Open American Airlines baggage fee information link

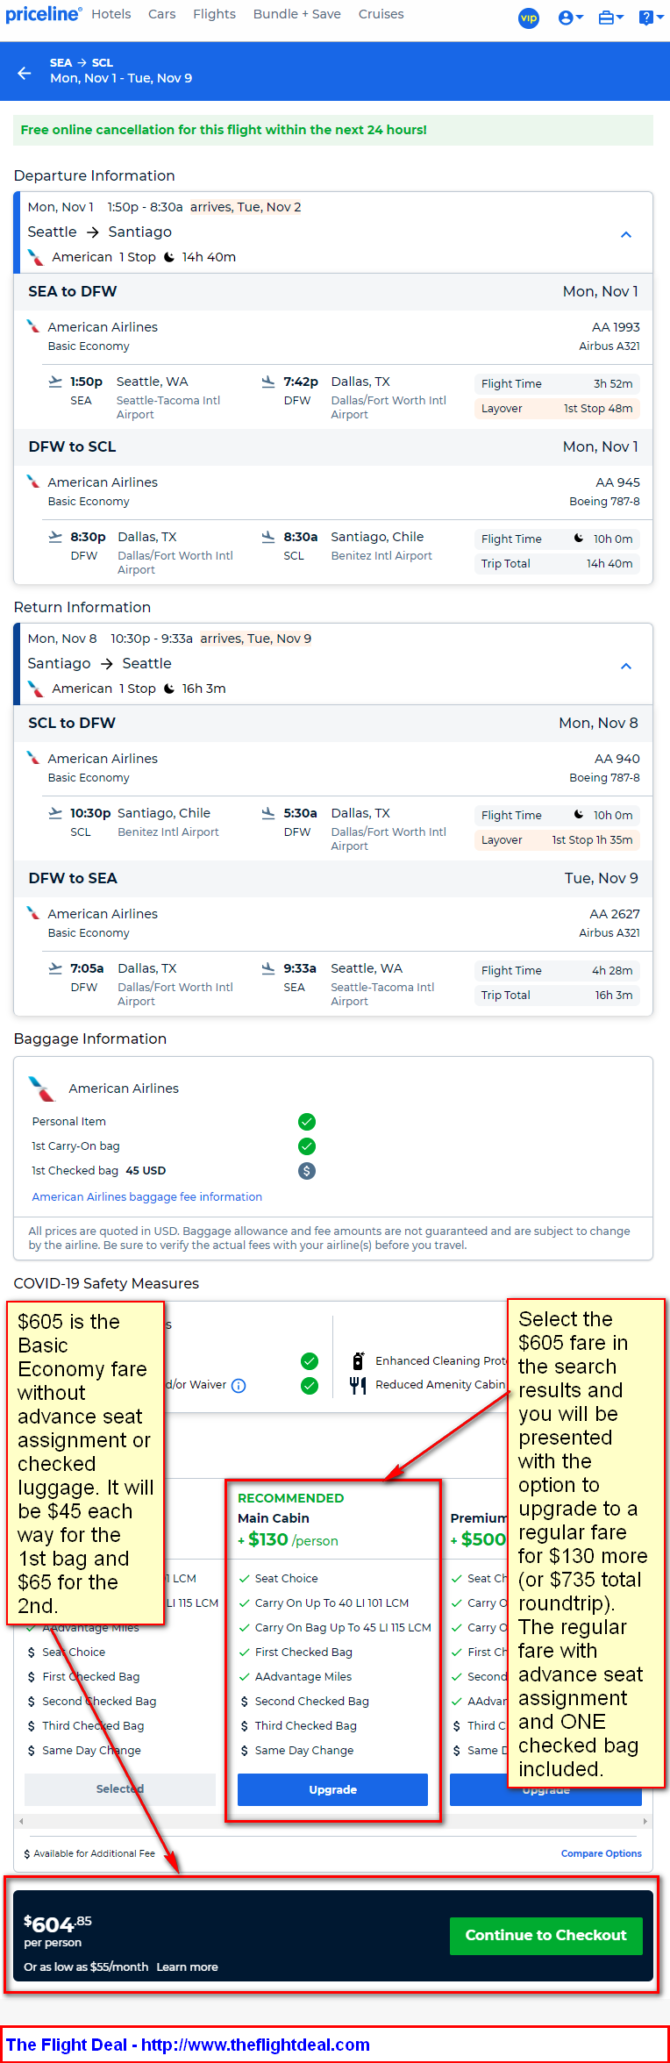point(147,1197)
